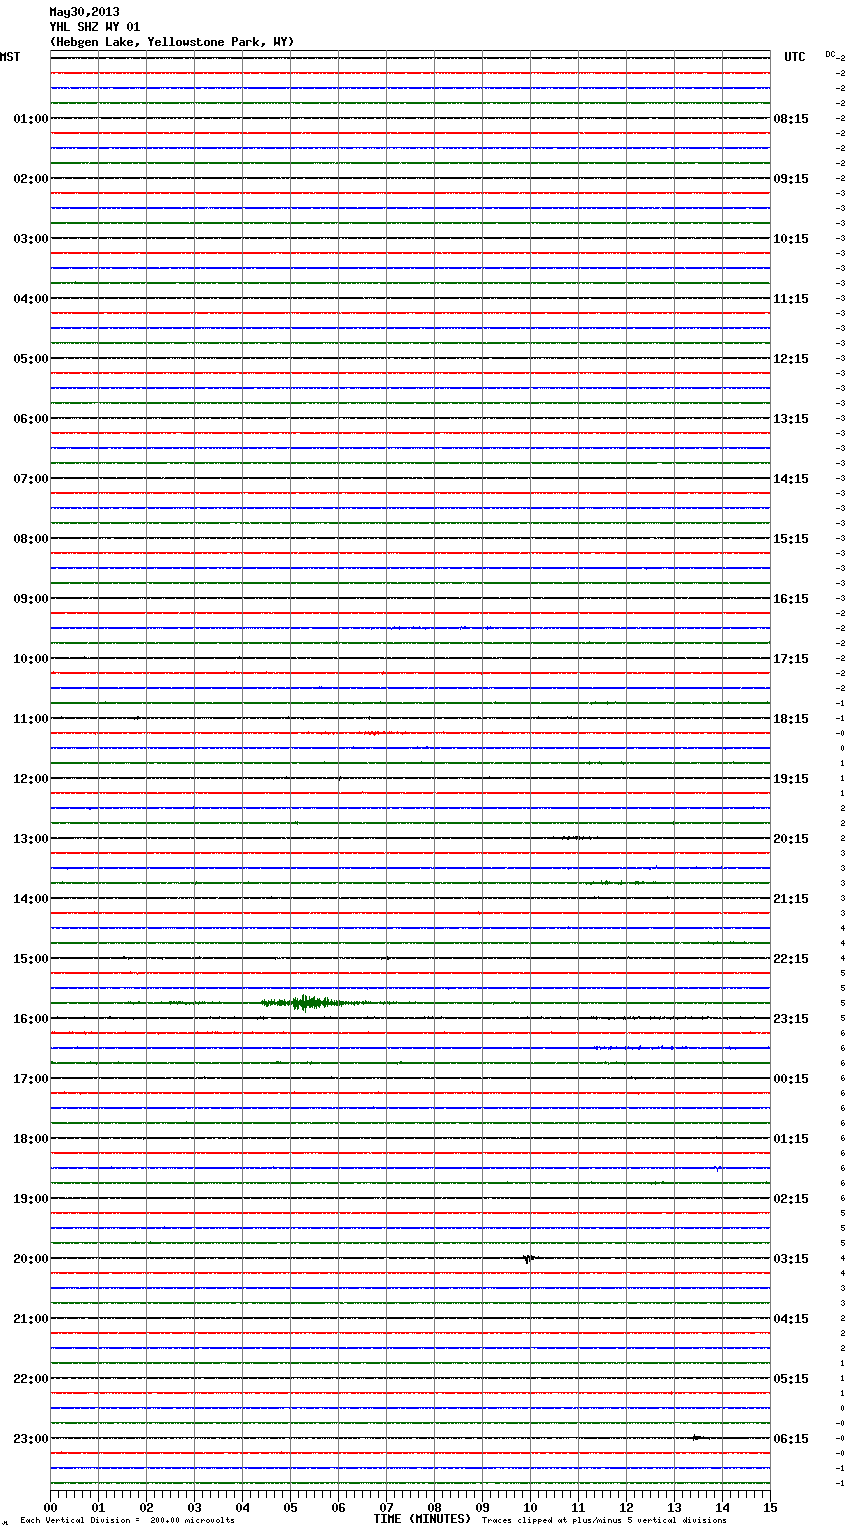Select the 18:00 MST time label

[31, 1139]
